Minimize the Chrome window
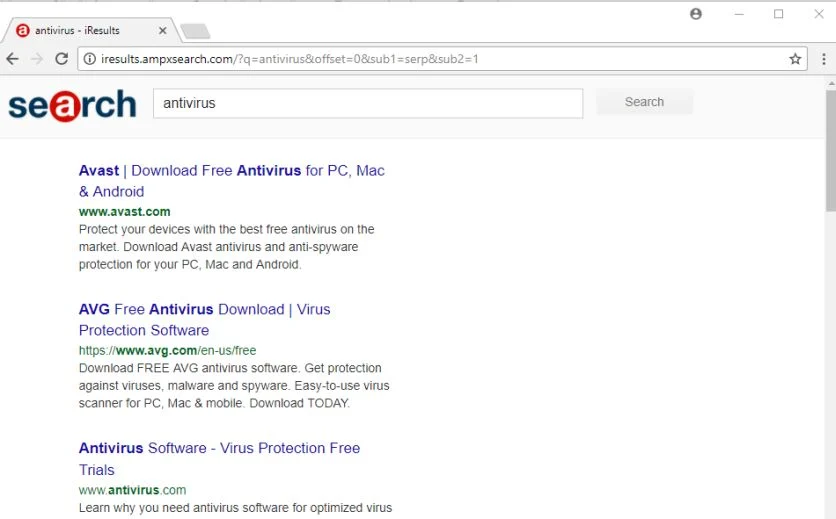This screenshot has width=836, height=519. pos(739,14)
